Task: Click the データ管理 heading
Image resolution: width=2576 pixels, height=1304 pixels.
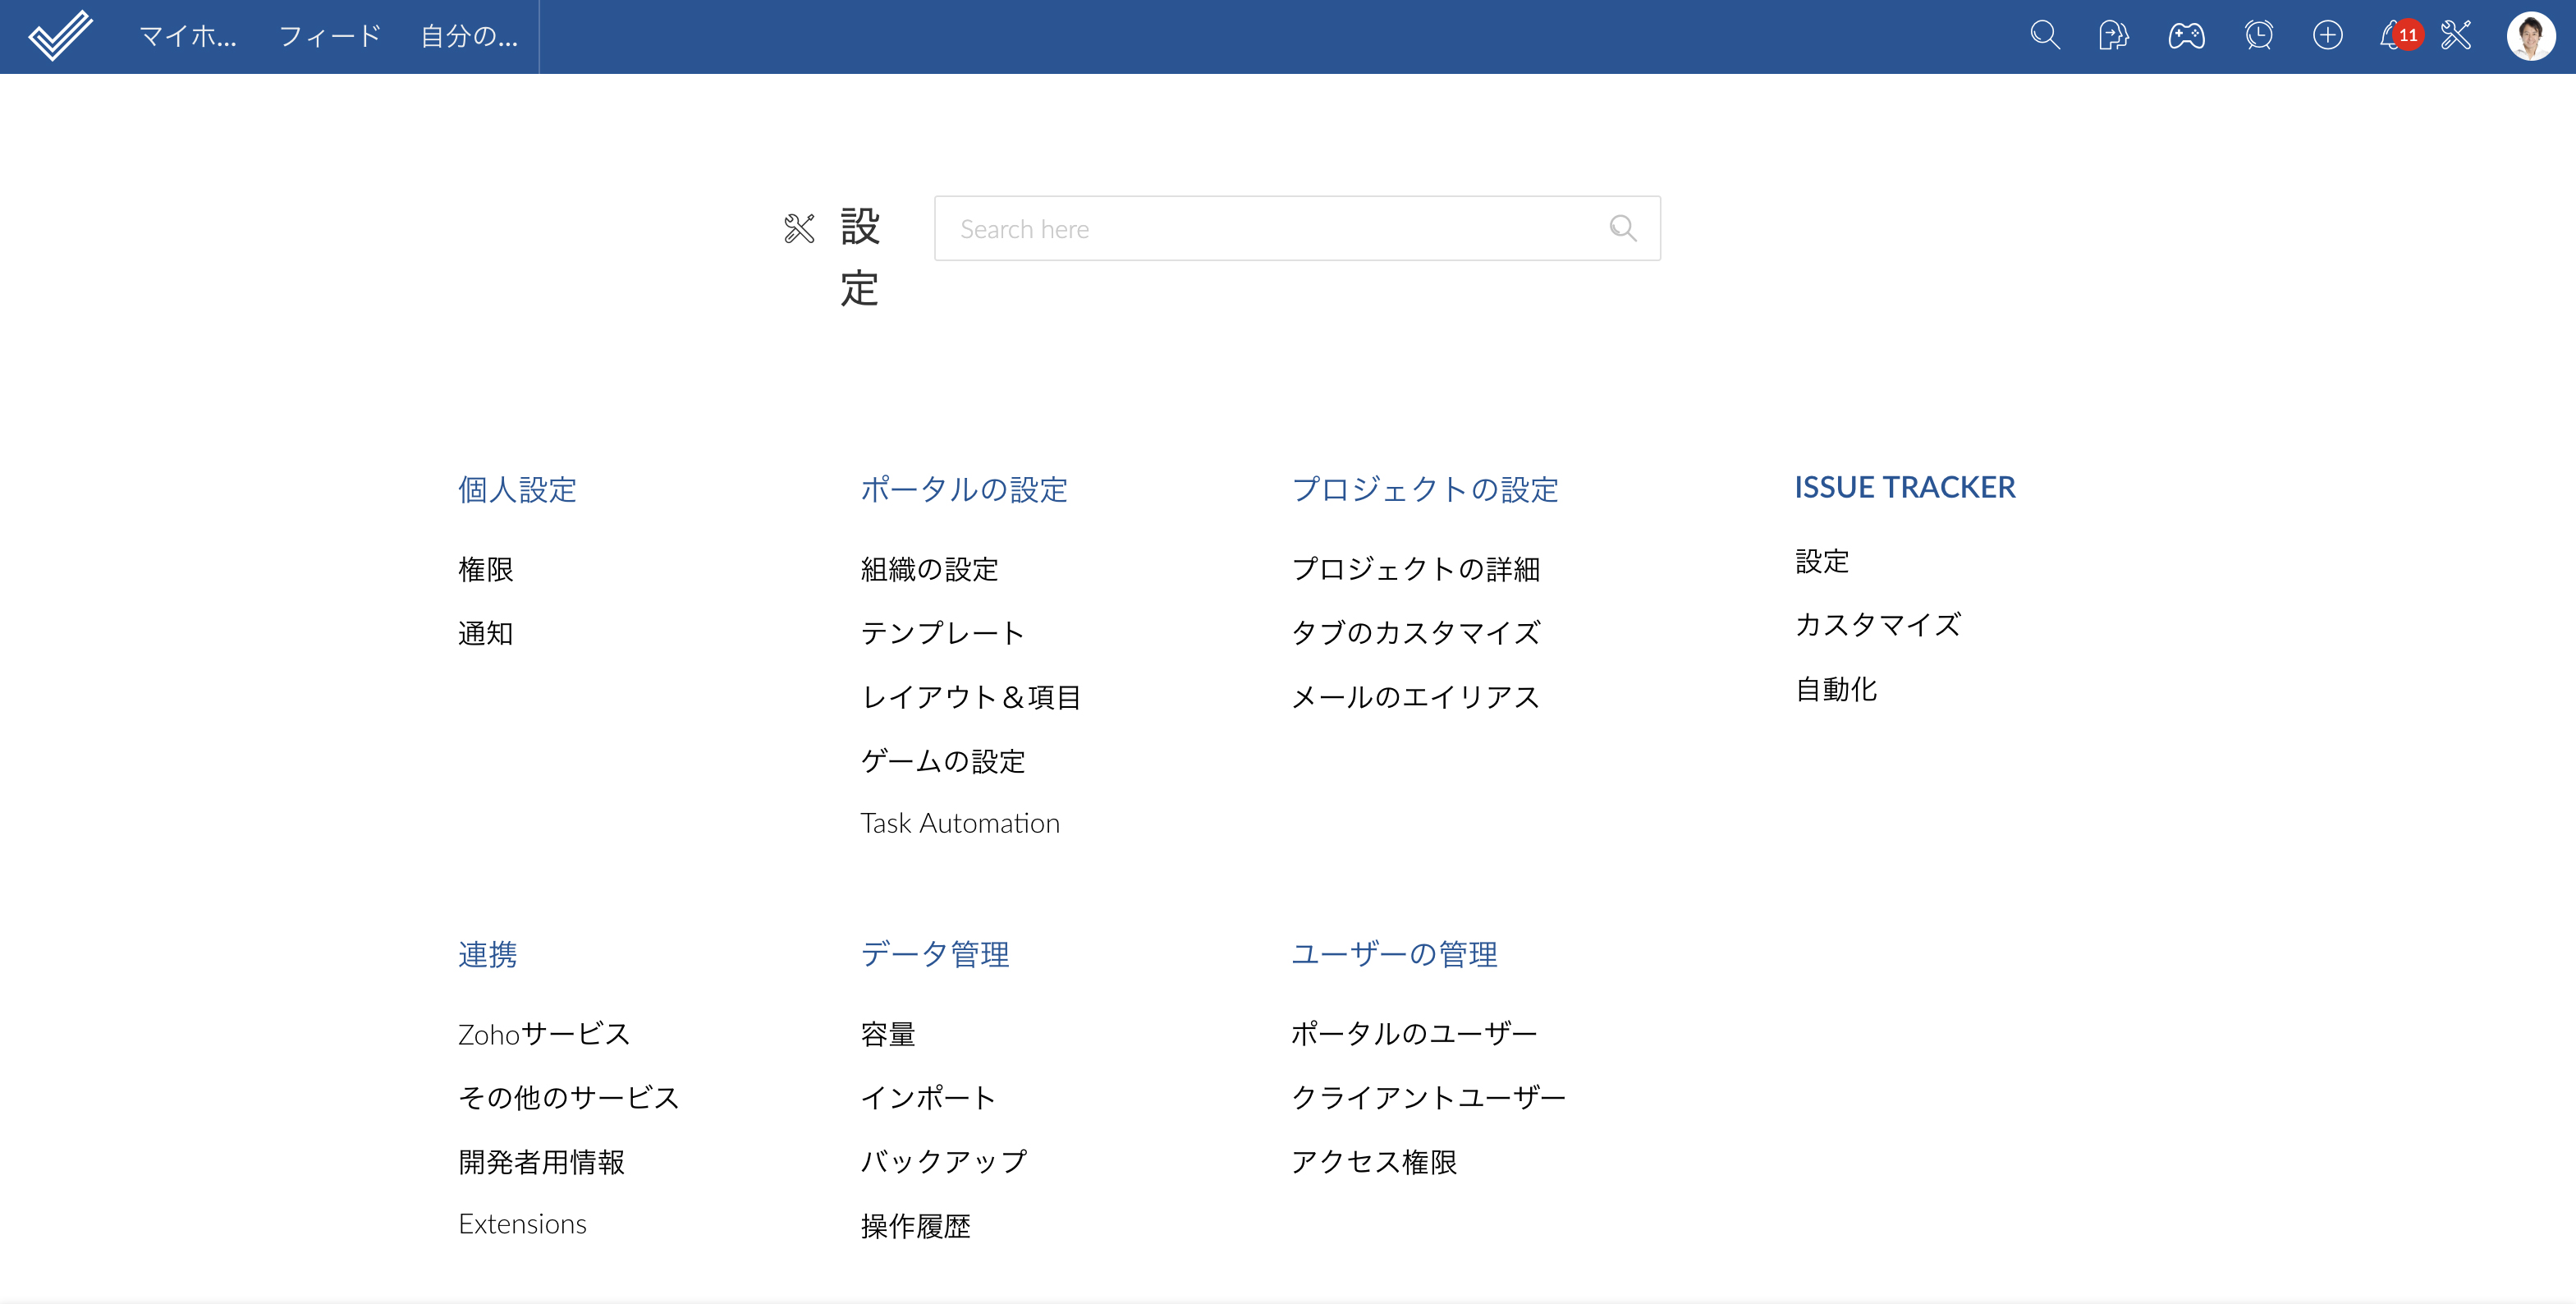Action: (935, 954)
